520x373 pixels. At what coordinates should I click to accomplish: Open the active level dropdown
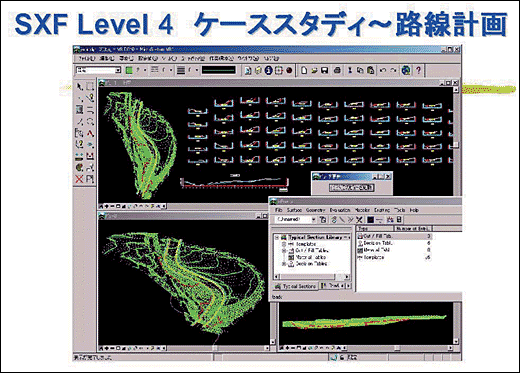118,70
